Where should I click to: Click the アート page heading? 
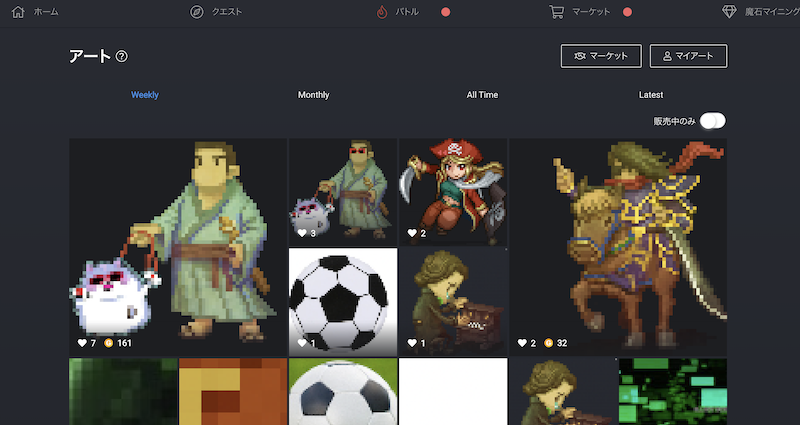pos(90,56)
